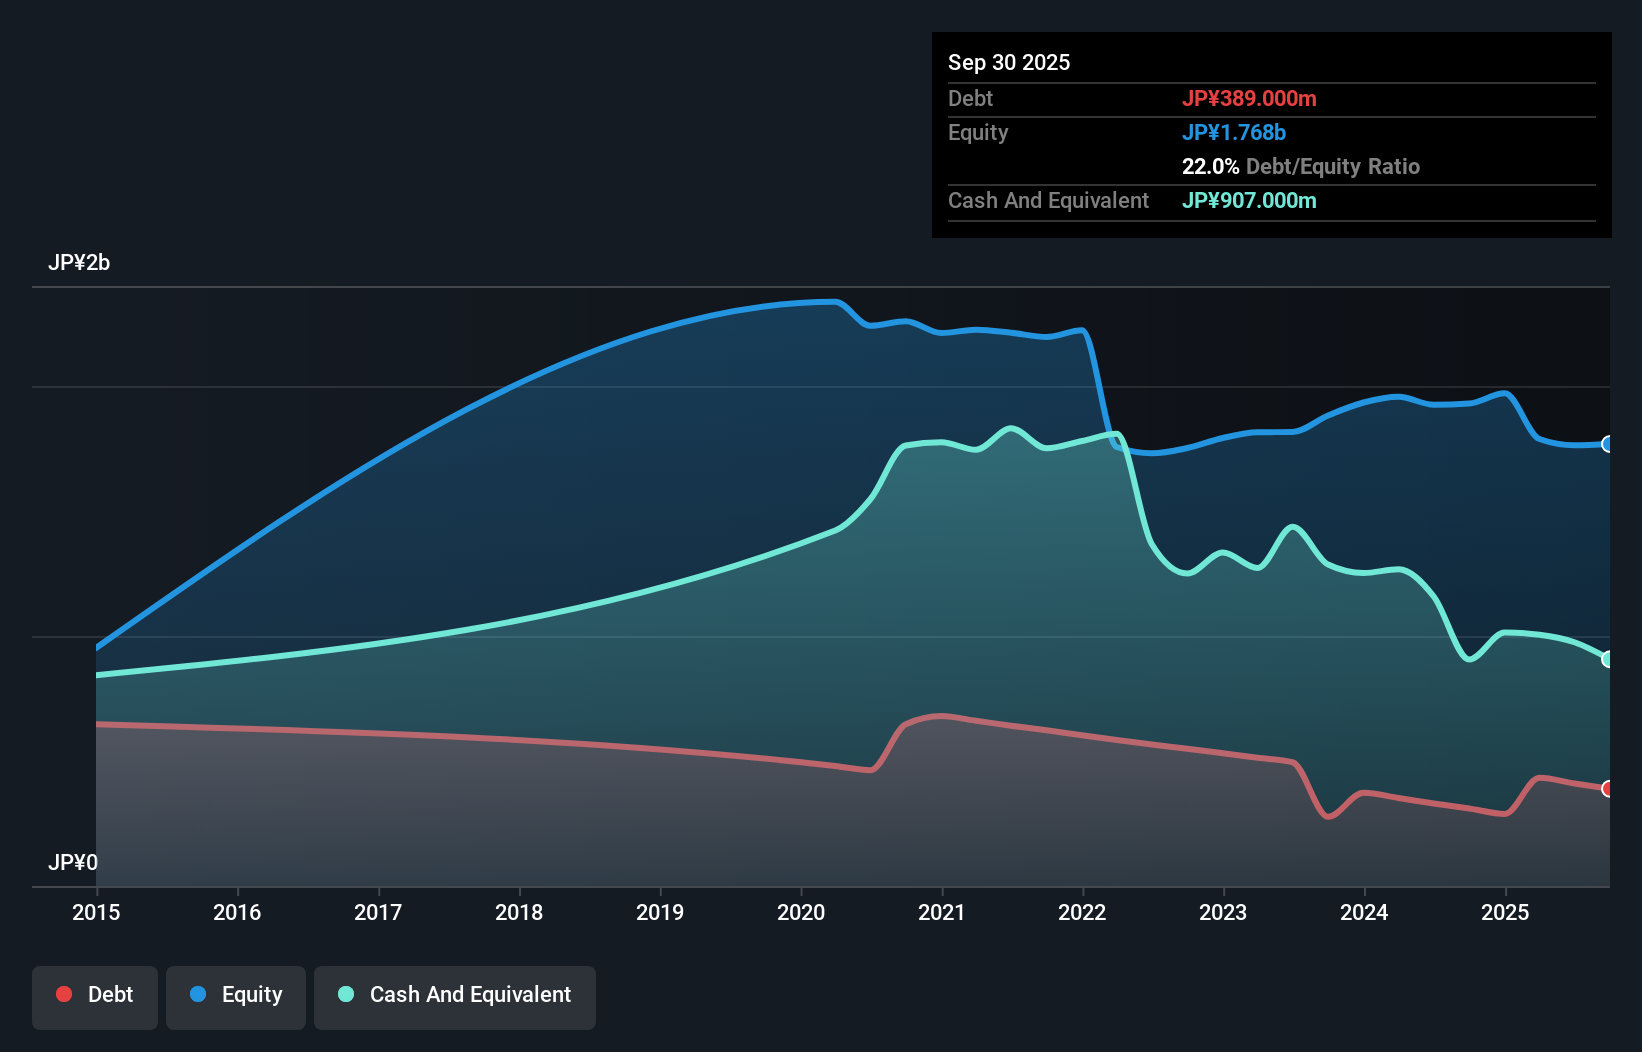Click the teal Cash endpoint marker

[x=1608, y=659]
